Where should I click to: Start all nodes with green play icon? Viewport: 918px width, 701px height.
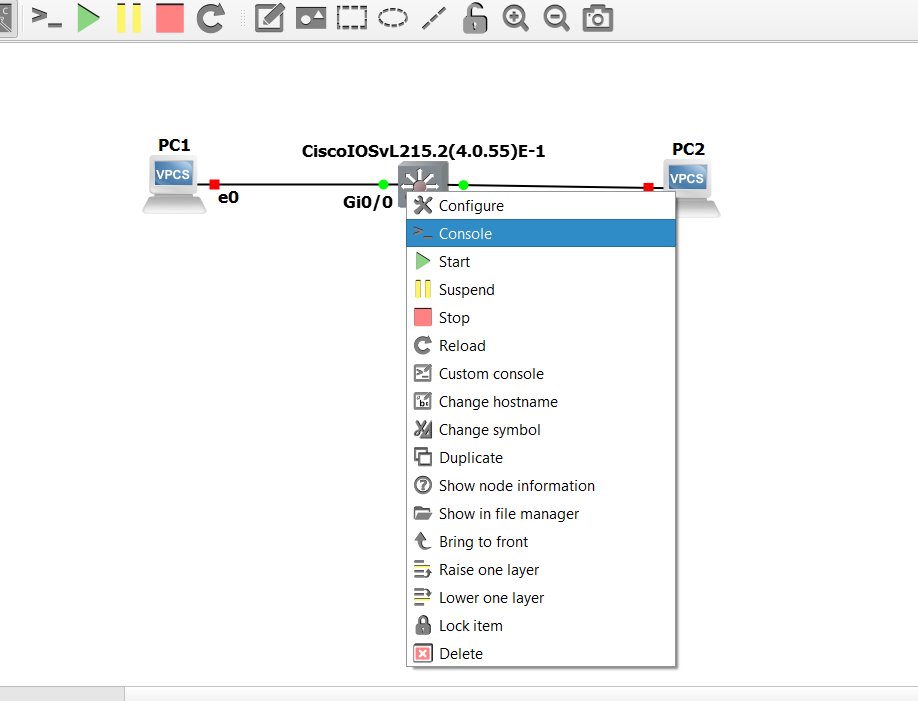(88, 18)
